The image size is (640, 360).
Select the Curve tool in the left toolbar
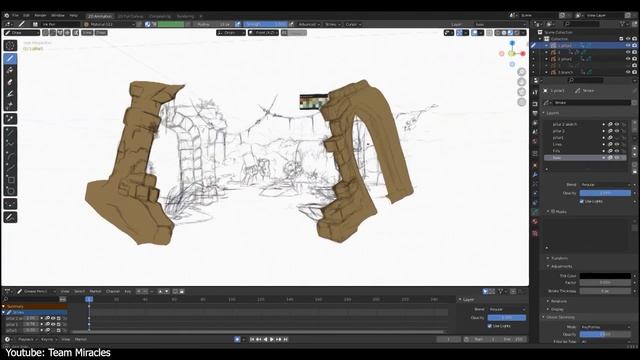10,168
